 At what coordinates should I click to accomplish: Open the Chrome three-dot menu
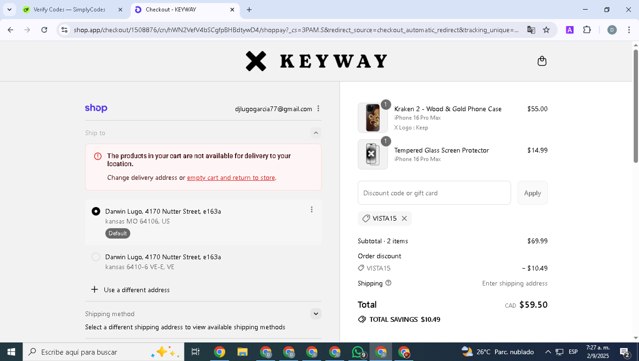coord(629,30)
